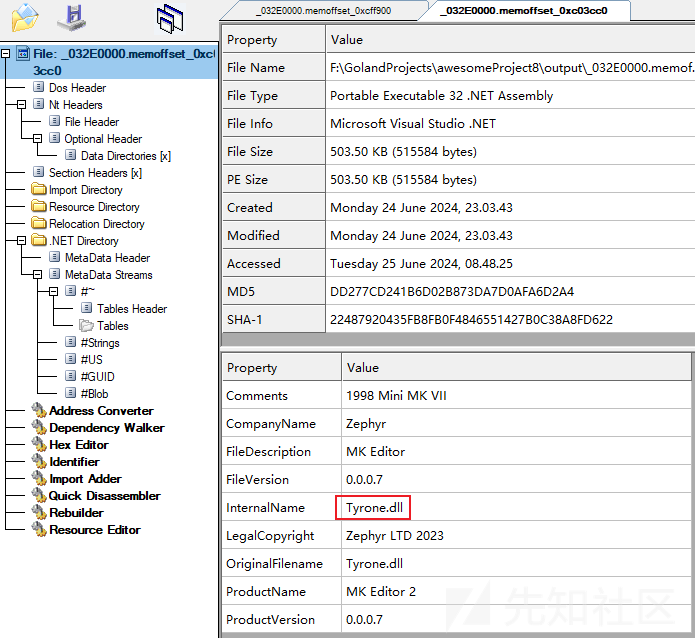695x638 pixels.
Task: Click the Data Directories page icon
Action: click(x=70, y=155)
